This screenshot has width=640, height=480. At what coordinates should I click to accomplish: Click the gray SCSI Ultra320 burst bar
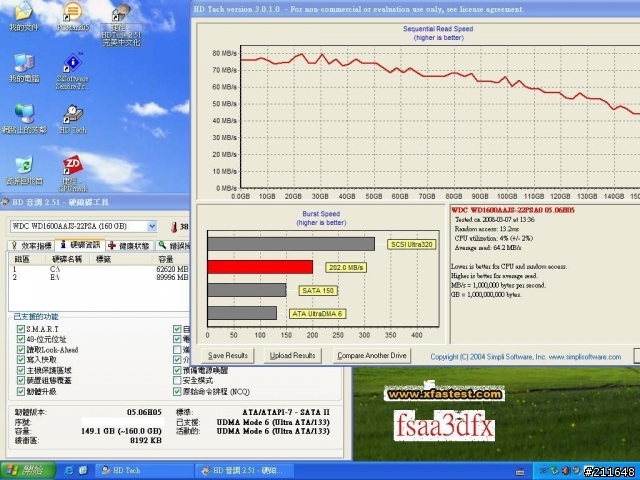point(291,244)
